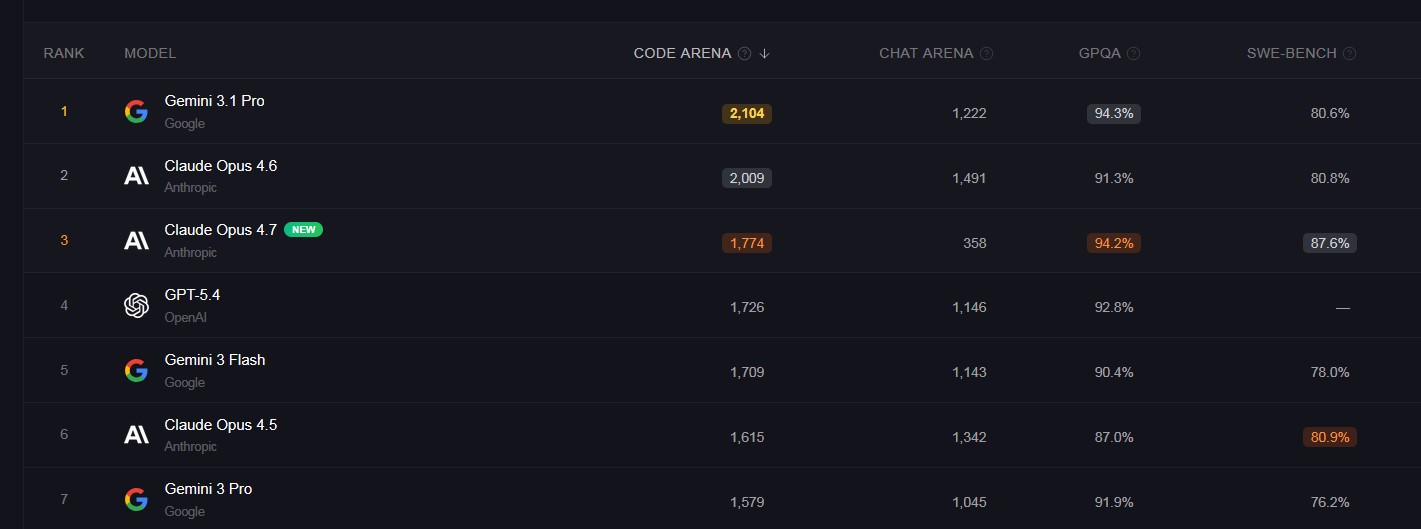
Task: Click the OpenAI logo beside GPT-5.4
Action: [136, 305]
